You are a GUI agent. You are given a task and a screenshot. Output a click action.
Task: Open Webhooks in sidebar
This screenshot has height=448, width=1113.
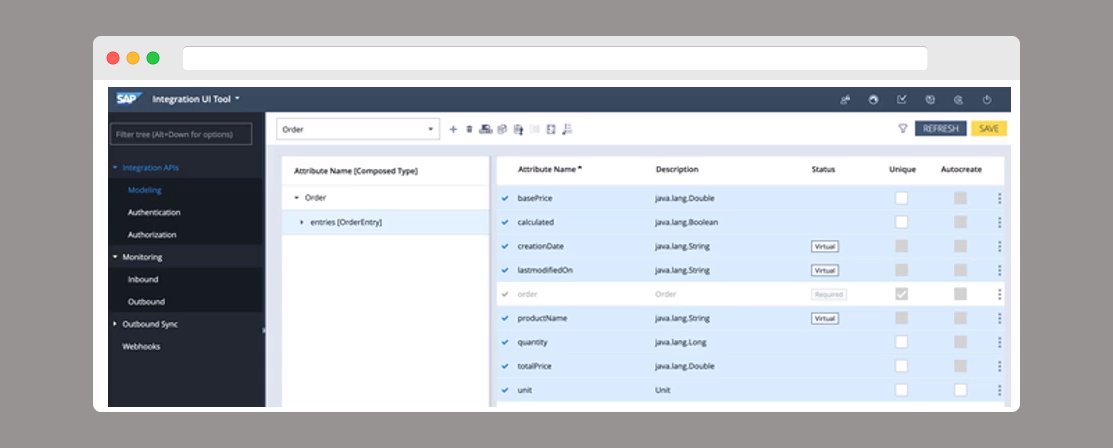coord(141,346)
